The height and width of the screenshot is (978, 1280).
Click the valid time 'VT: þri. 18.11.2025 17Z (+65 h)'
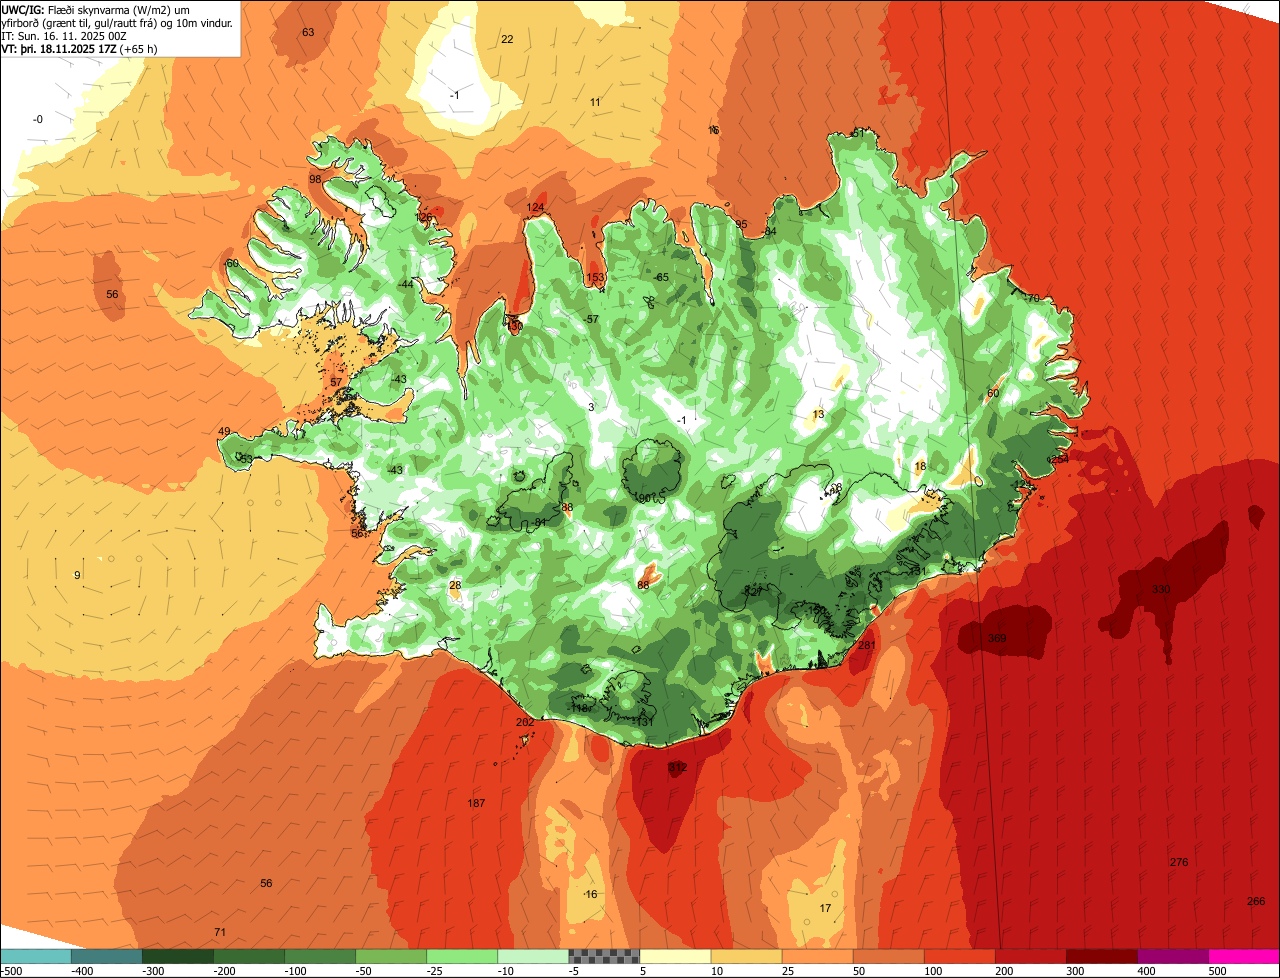point(81,48)
